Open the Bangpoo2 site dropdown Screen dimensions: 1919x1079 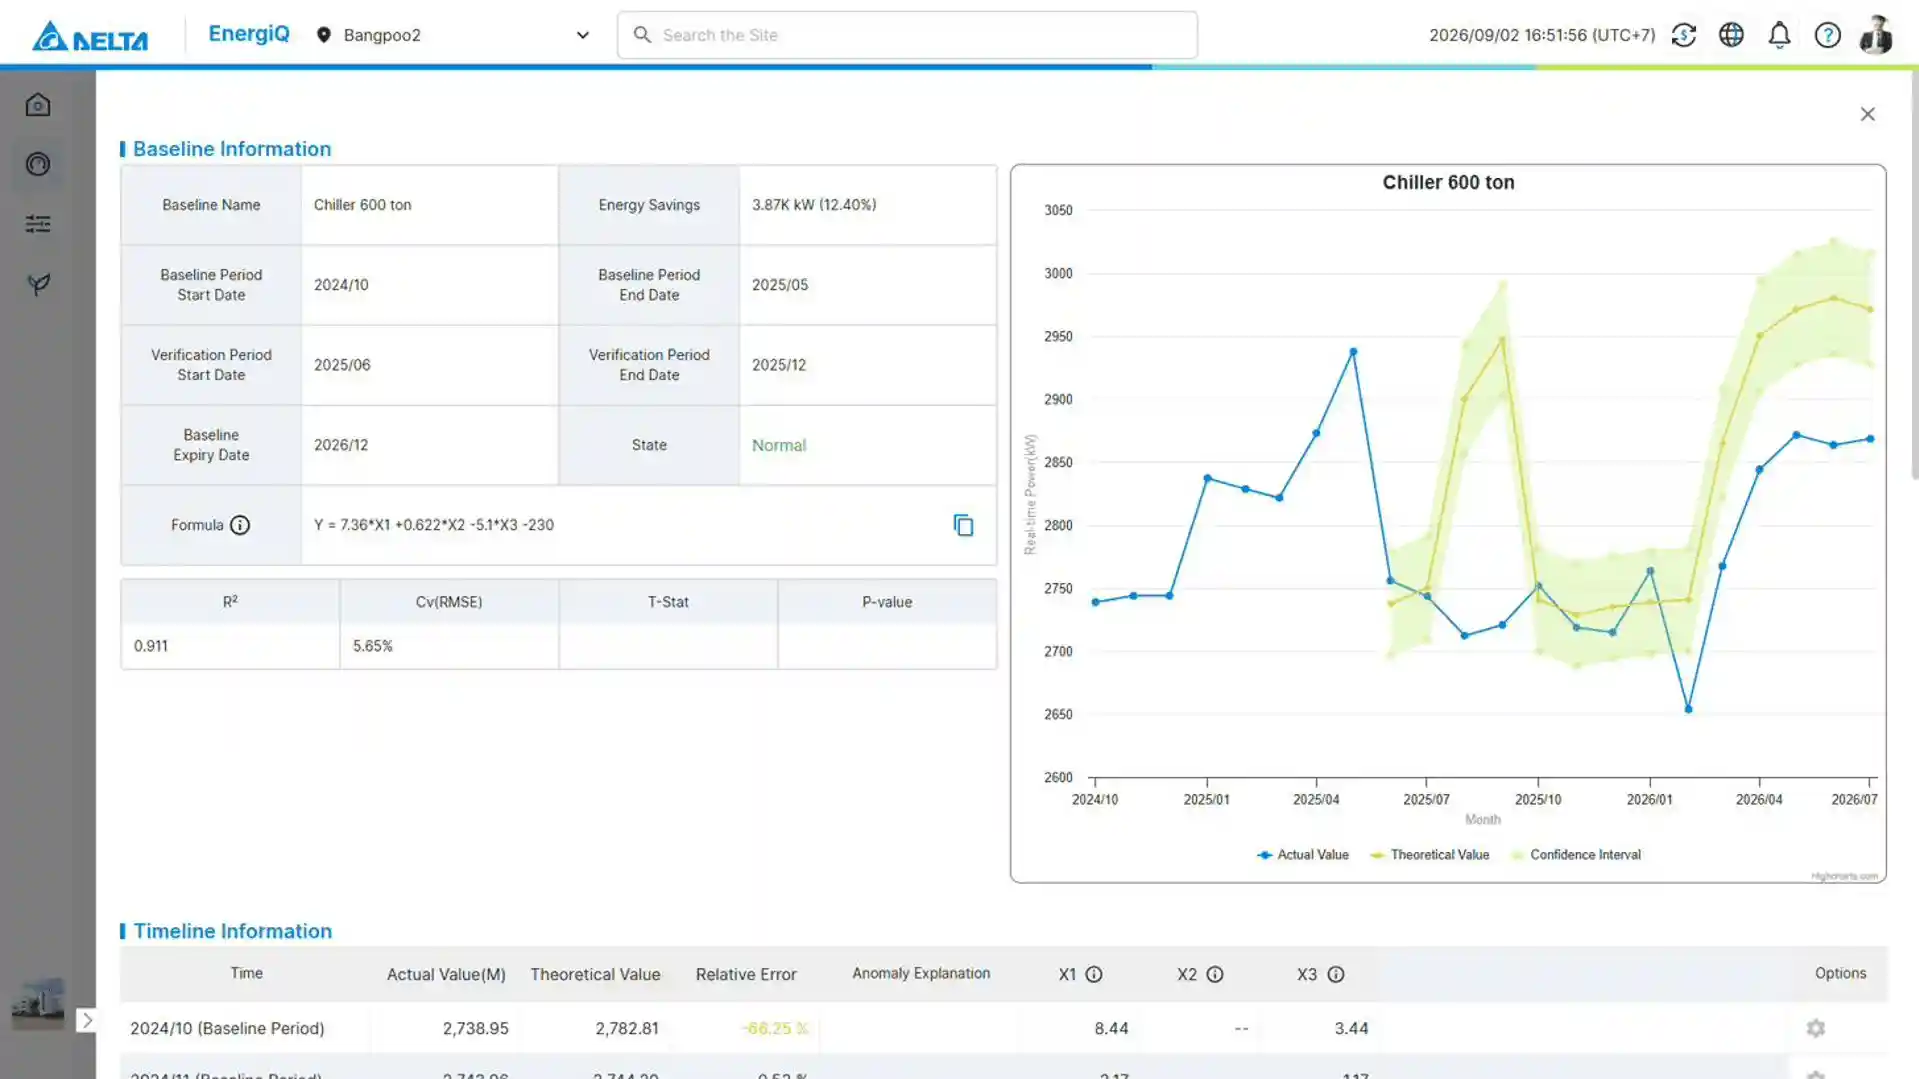(x=453, y=35)
